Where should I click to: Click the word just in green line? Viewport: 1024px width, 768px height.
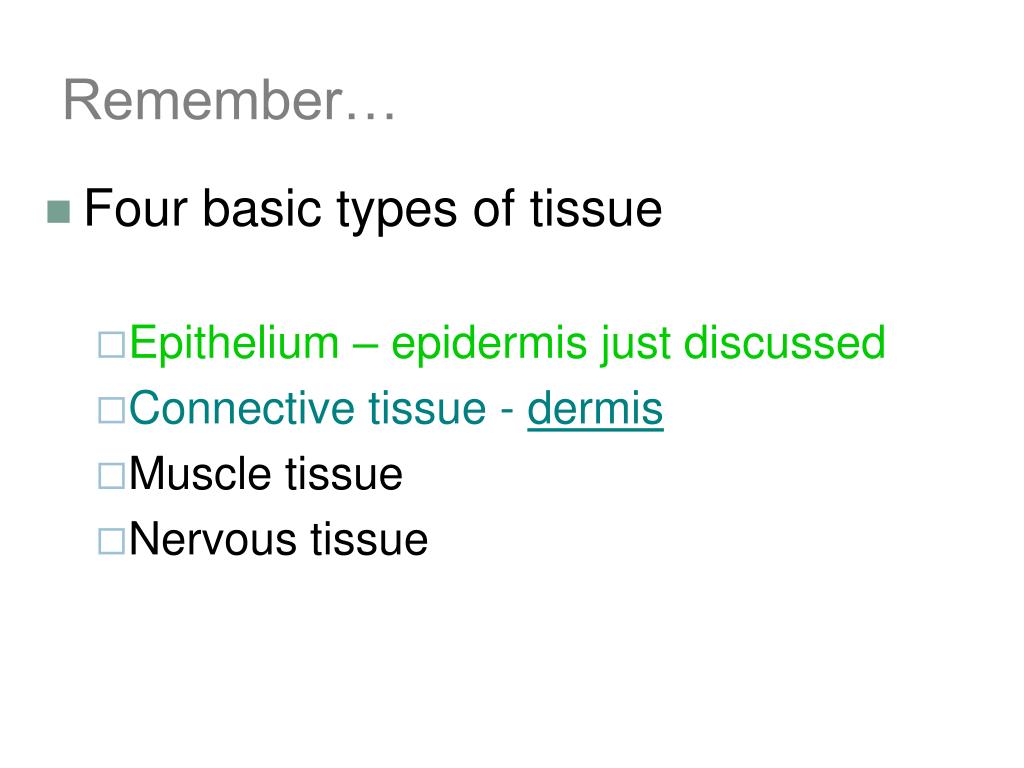coord(635,345)
